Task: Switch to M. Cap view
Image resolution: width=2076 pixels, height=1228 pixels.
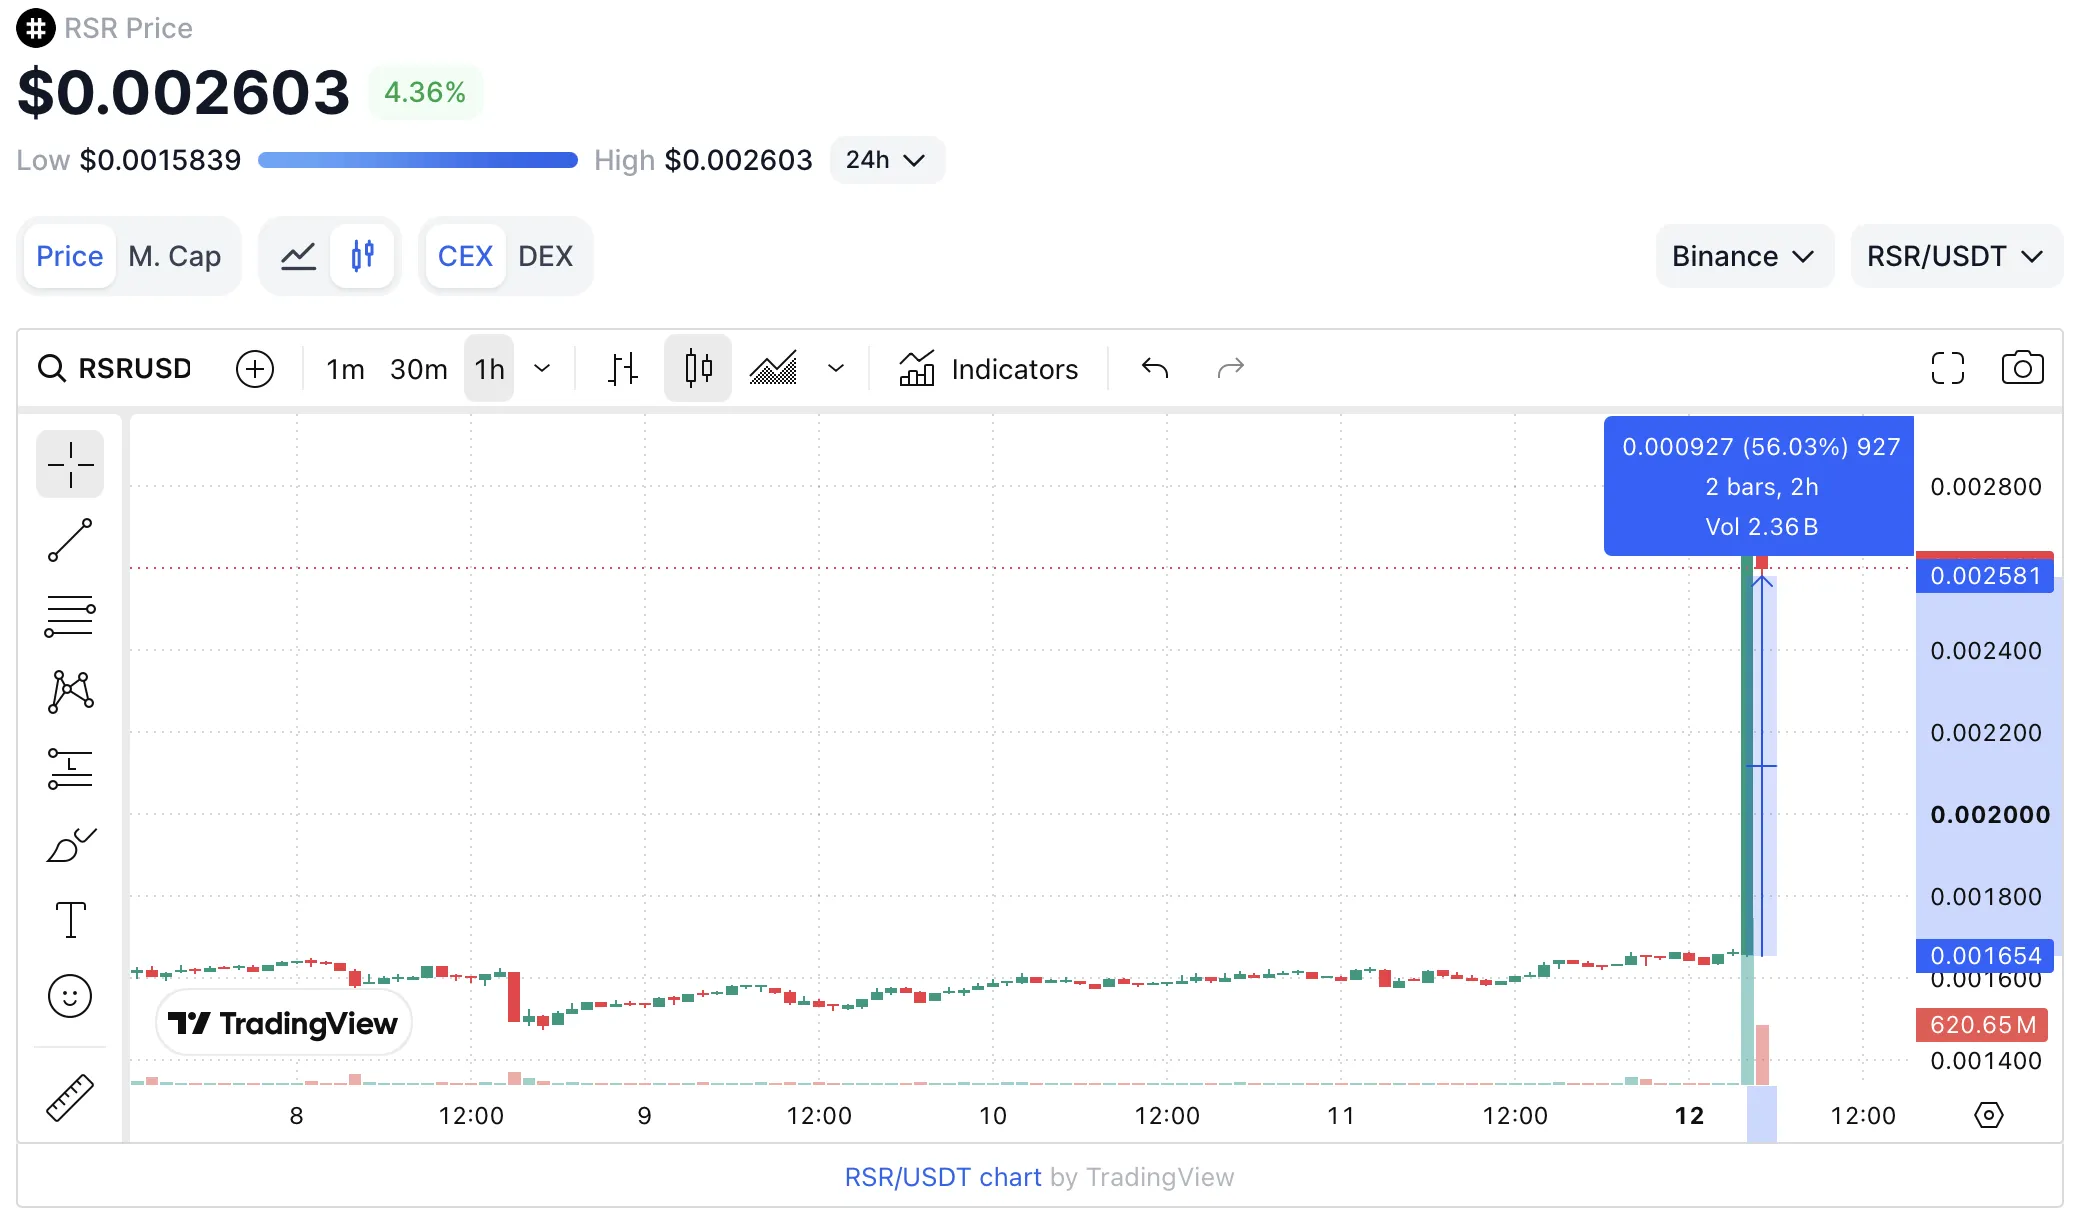Action: 175,256
